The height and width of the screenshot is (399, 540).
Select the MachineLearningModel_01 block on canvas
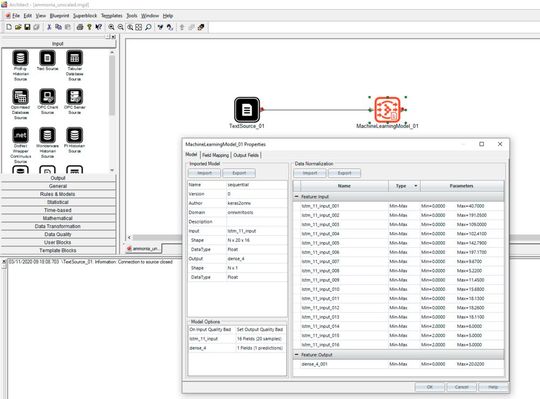click(387, 110)
